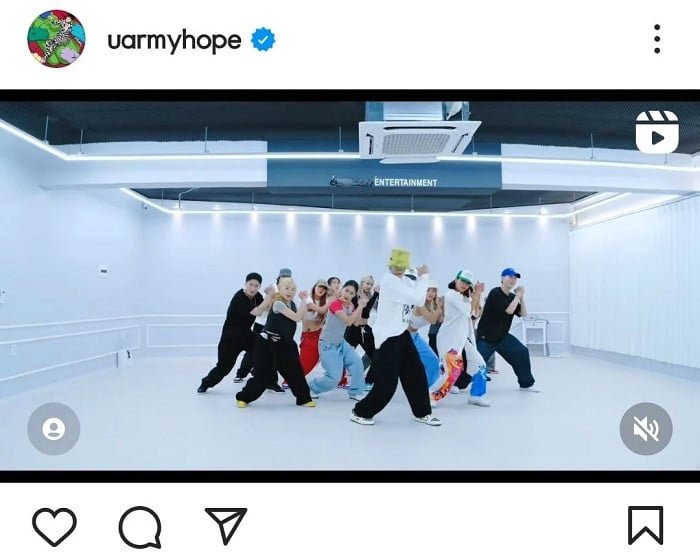Tap the dancer in the yellow bucket hat
The width and height of the screenshot is (700, 554).
point(396,337)
